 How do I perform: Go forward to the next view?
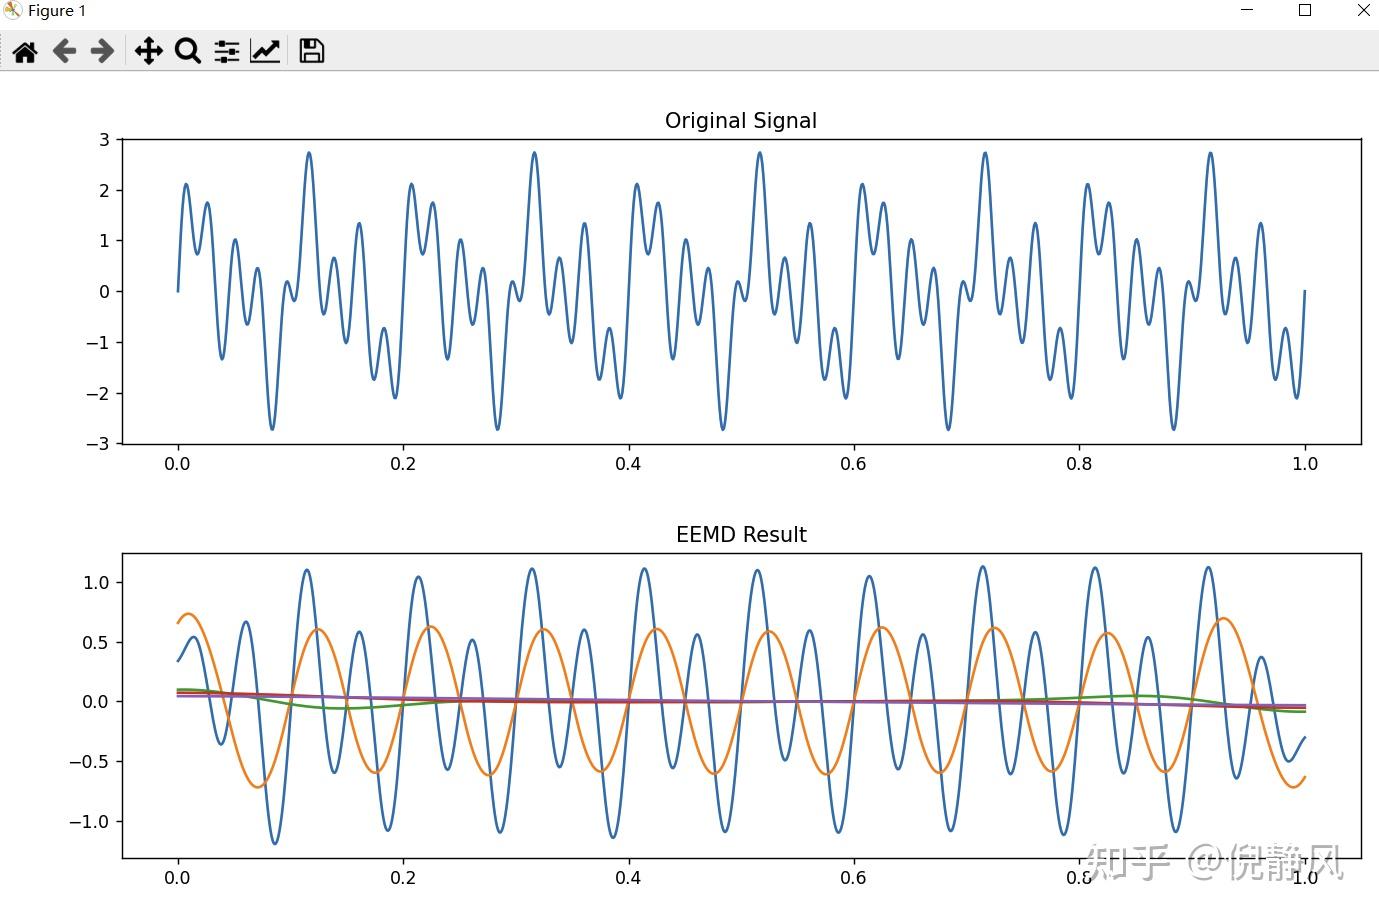[100, 51]
